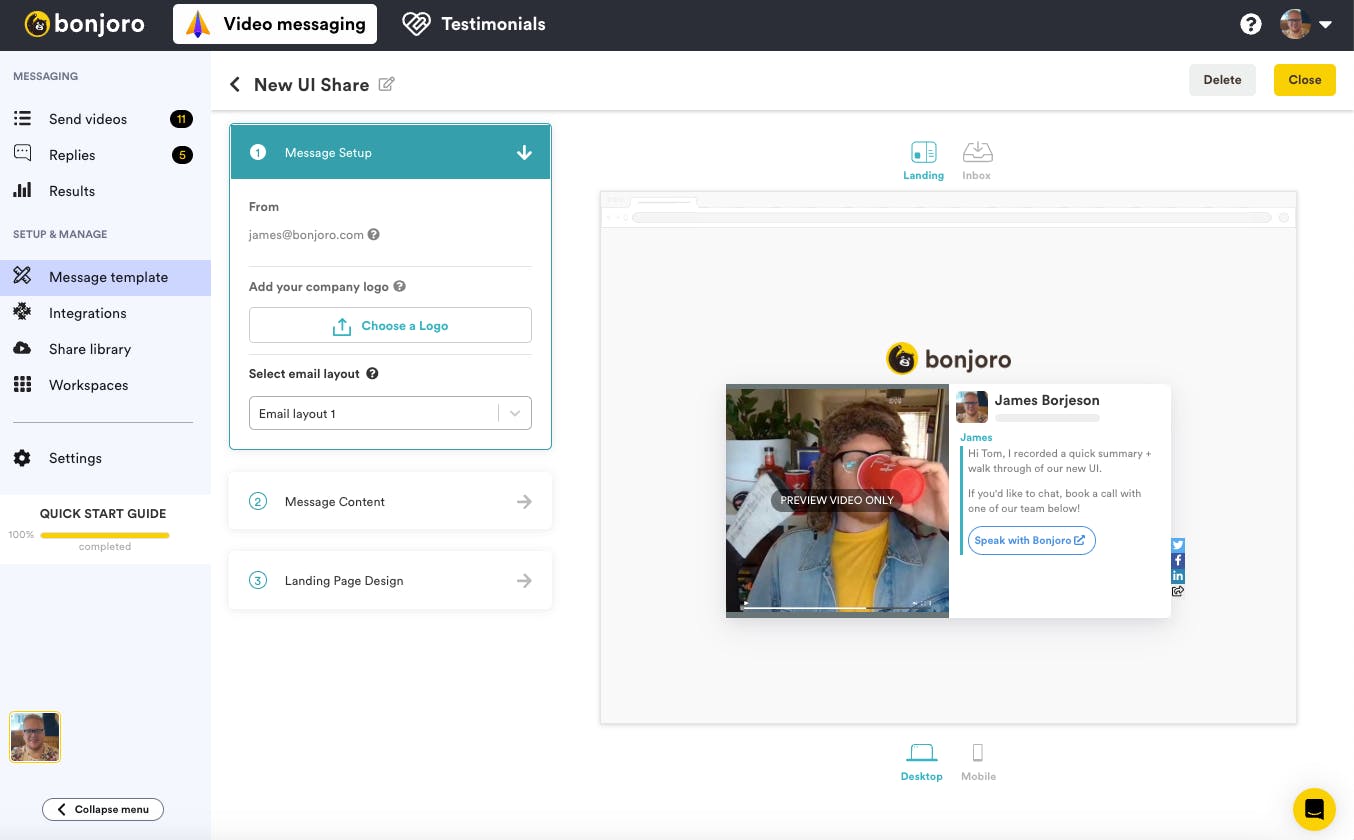The width and height of the screenshot is (1354, 840).
Task: Click the user profile avatar in header
Action: 1296,24
